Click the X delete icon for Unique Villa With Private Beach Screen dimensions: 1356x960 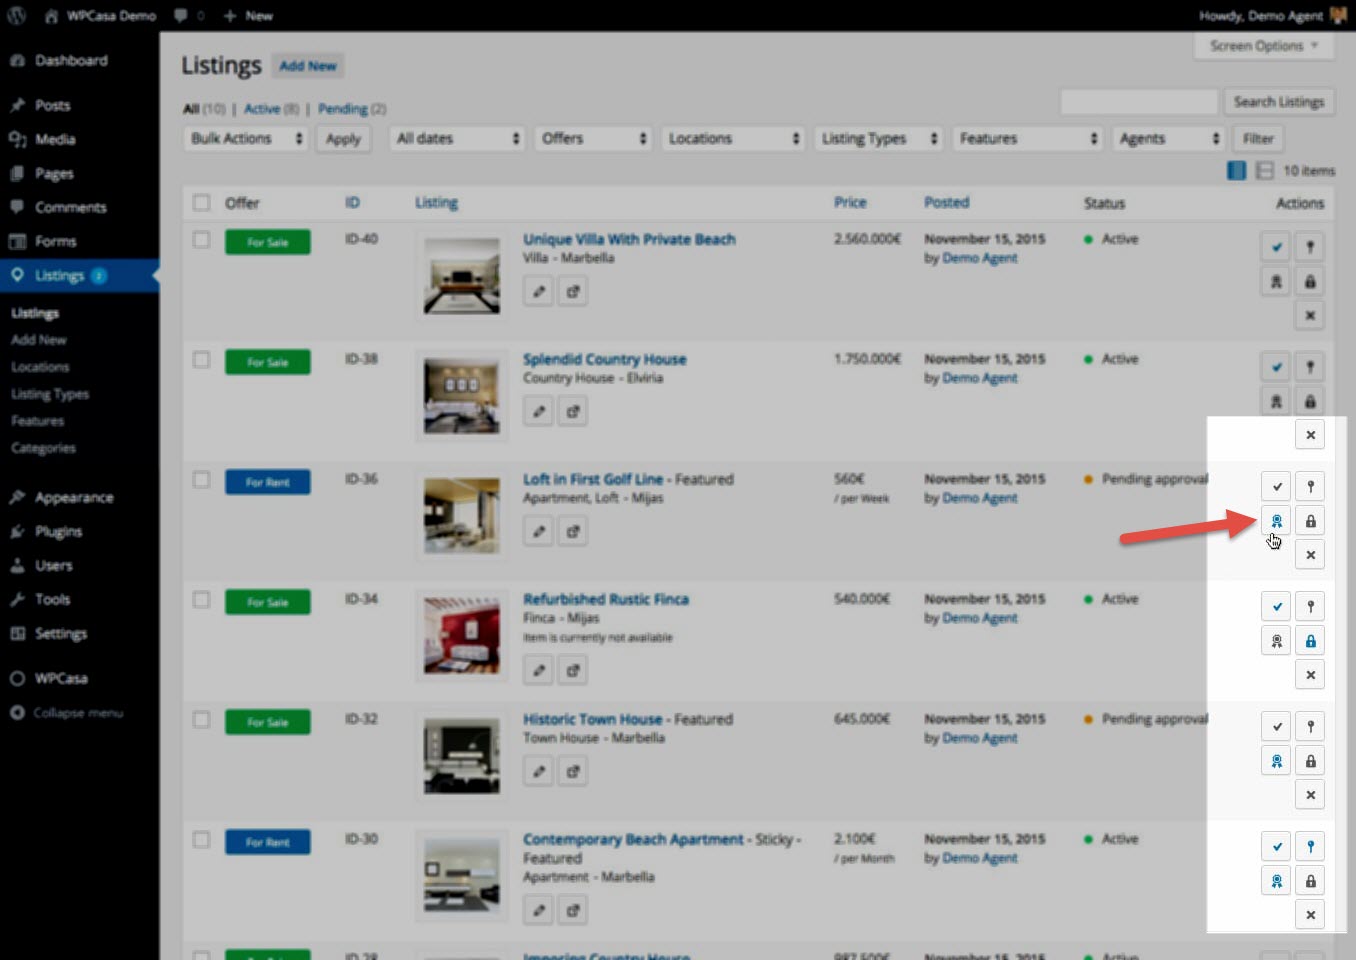click(x=1310, y=315)
